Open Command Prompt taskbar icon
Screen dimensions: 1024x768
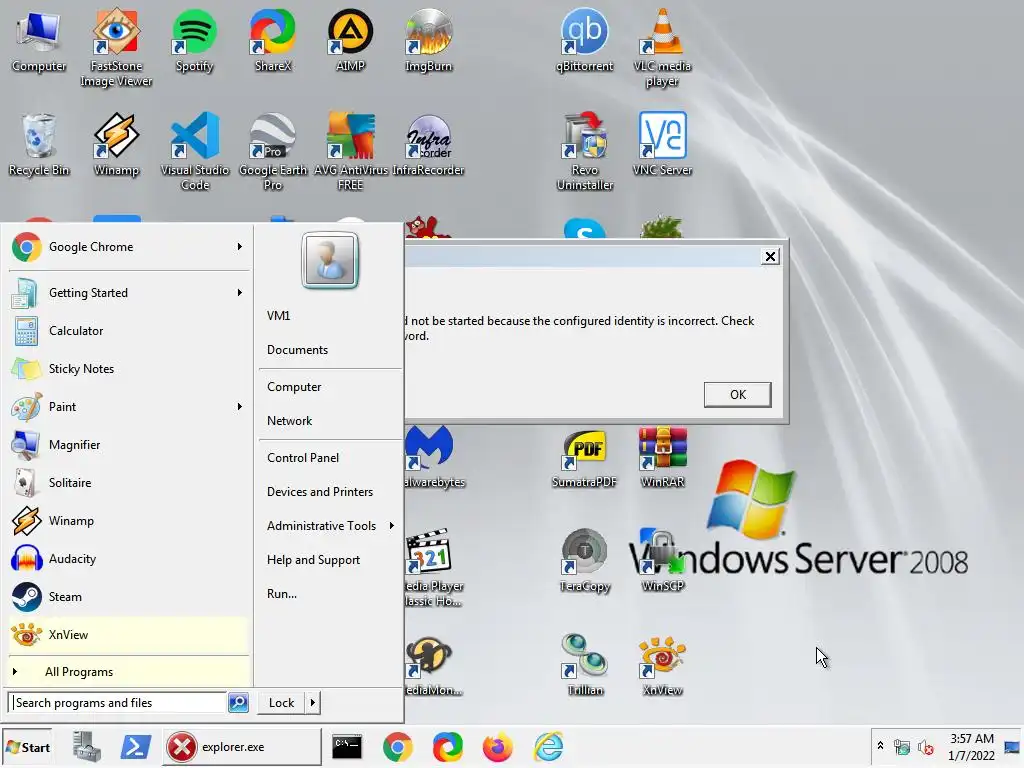(347, 746)
